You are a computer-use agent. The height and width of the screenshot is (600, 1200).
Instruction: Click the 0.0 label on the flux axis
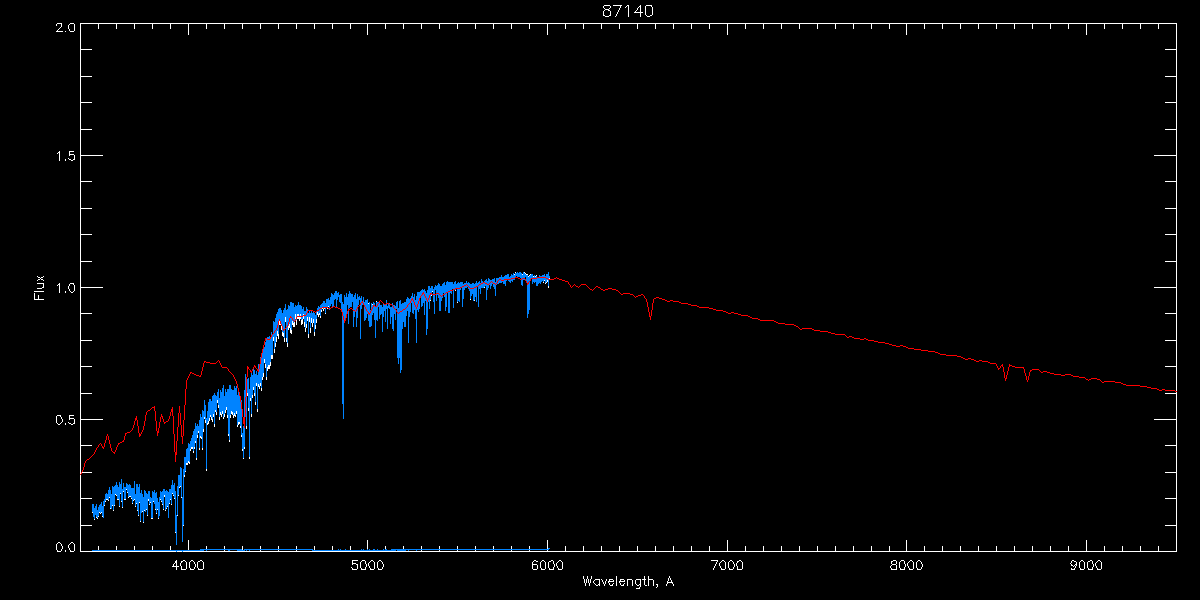click(x=65, y=547)
